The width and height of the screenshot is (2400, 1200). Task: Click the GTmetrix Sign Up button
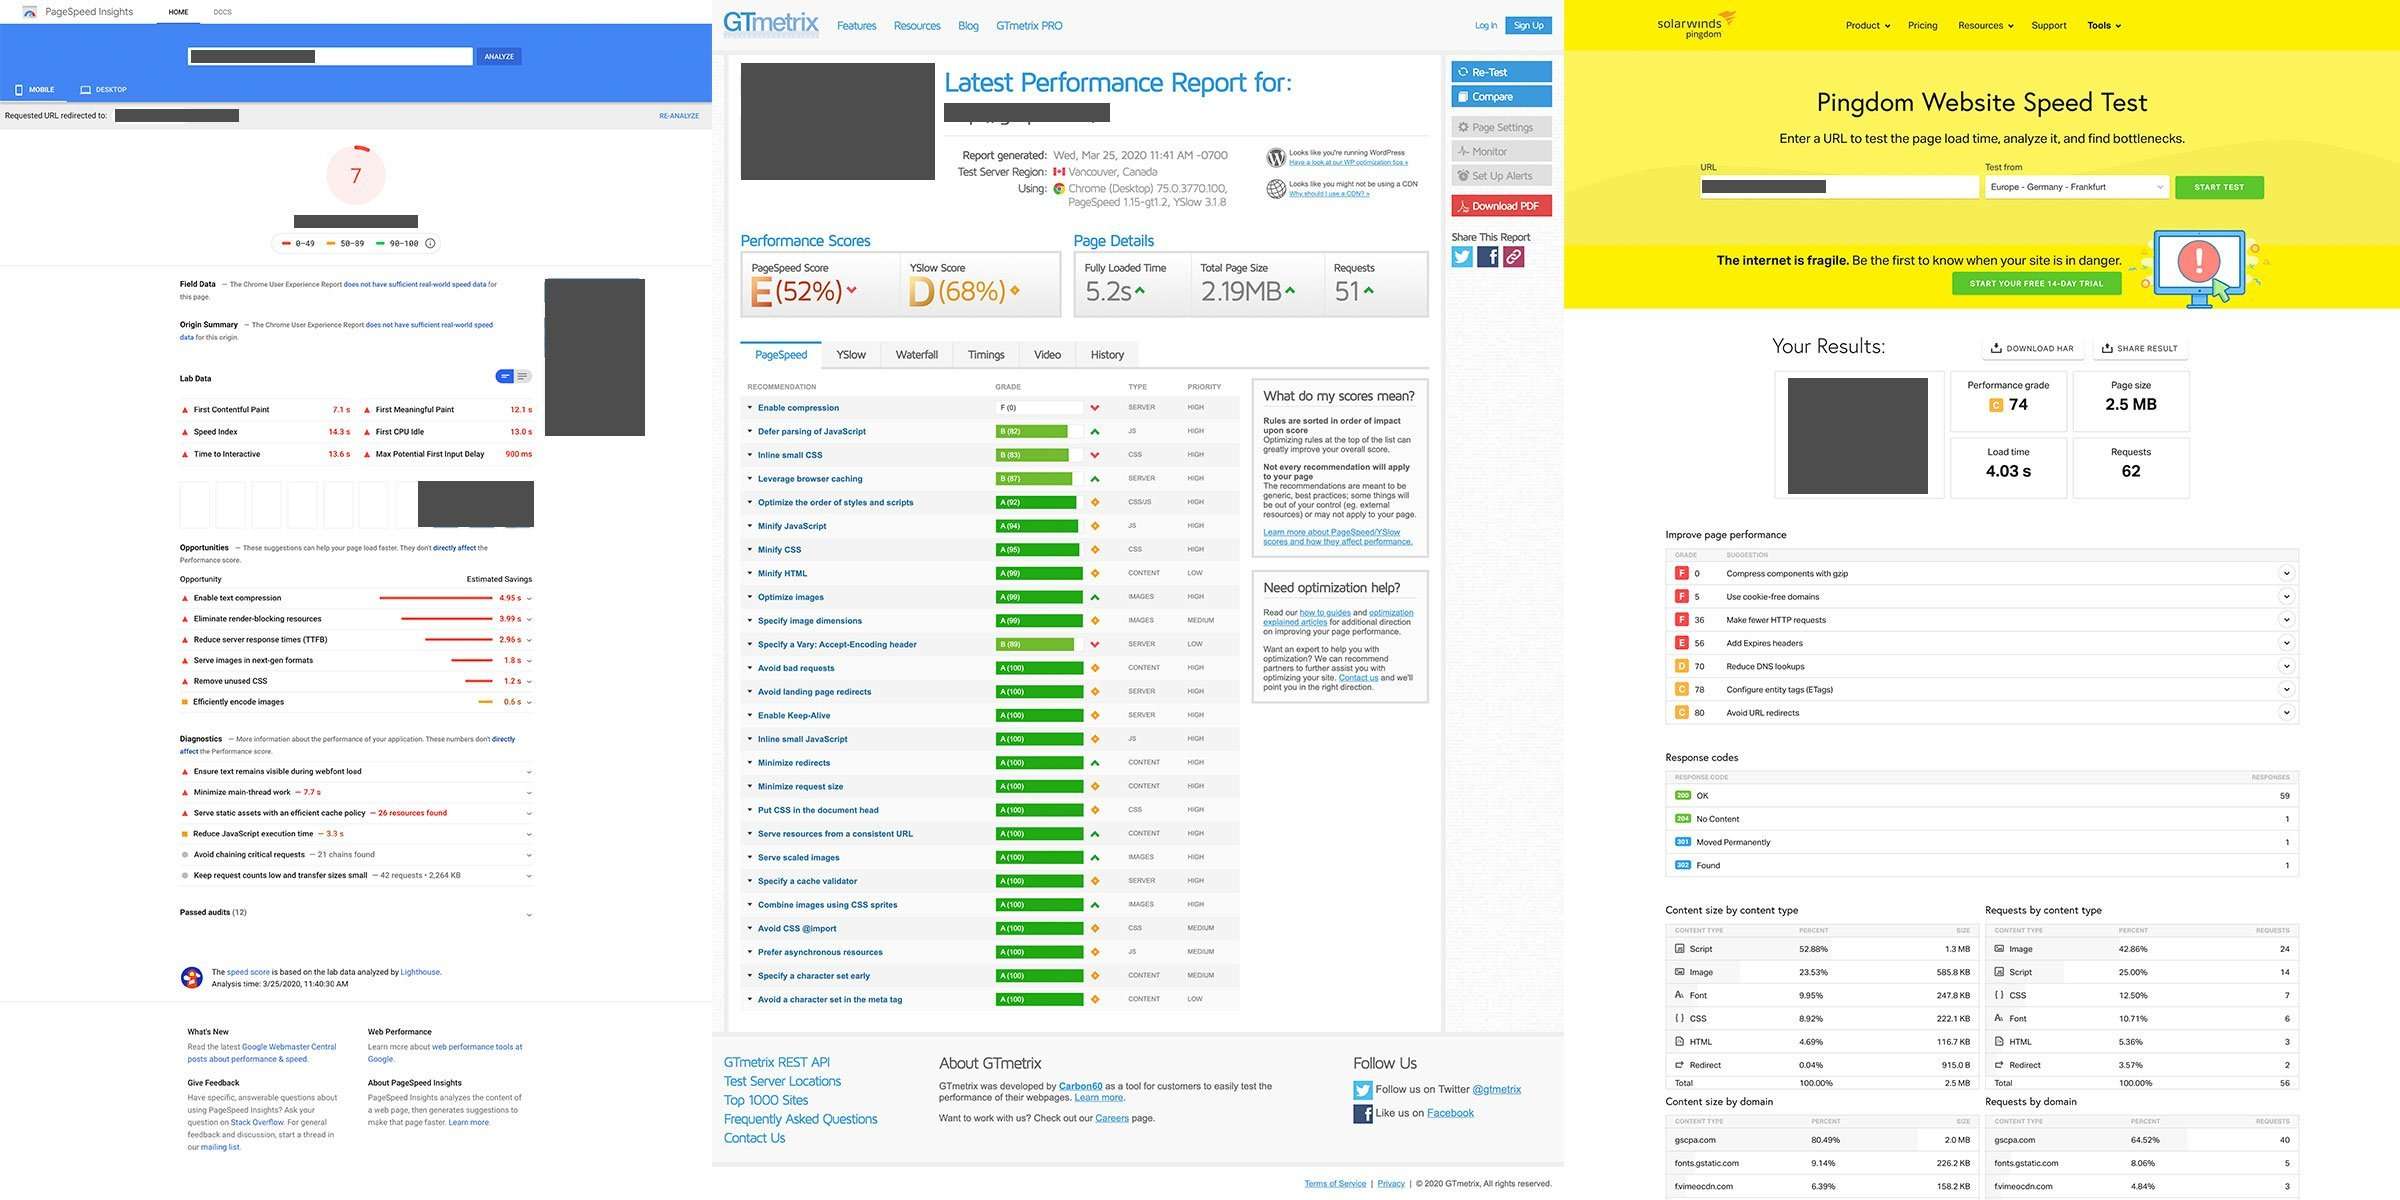pyautogui.click(x=1528, y=26)
